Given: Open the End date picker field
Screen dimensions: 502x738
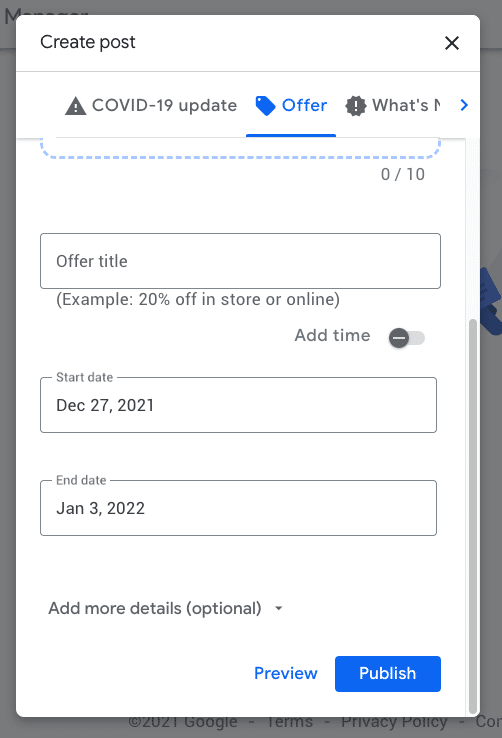Looking at the screenshot, I should (x=239, y=508).
